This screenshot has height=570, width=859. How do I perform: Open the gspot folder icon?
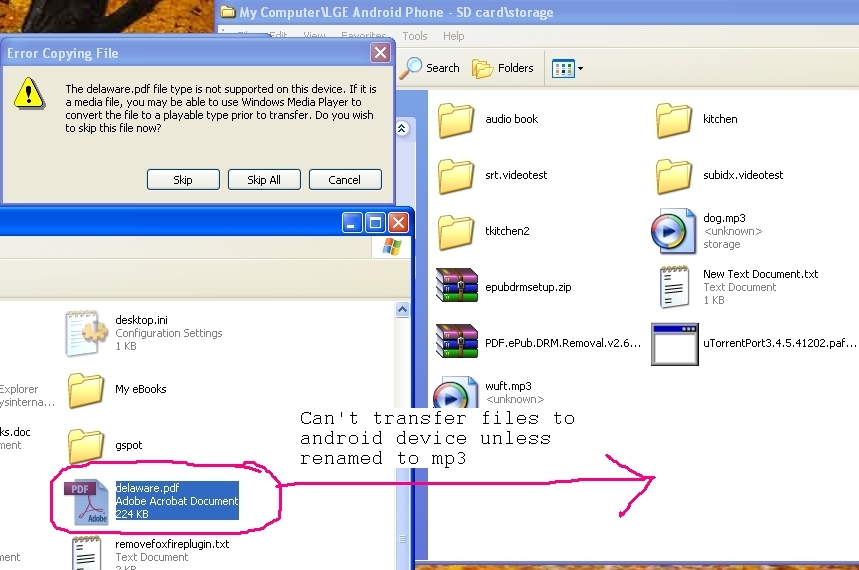coord(86,446)
